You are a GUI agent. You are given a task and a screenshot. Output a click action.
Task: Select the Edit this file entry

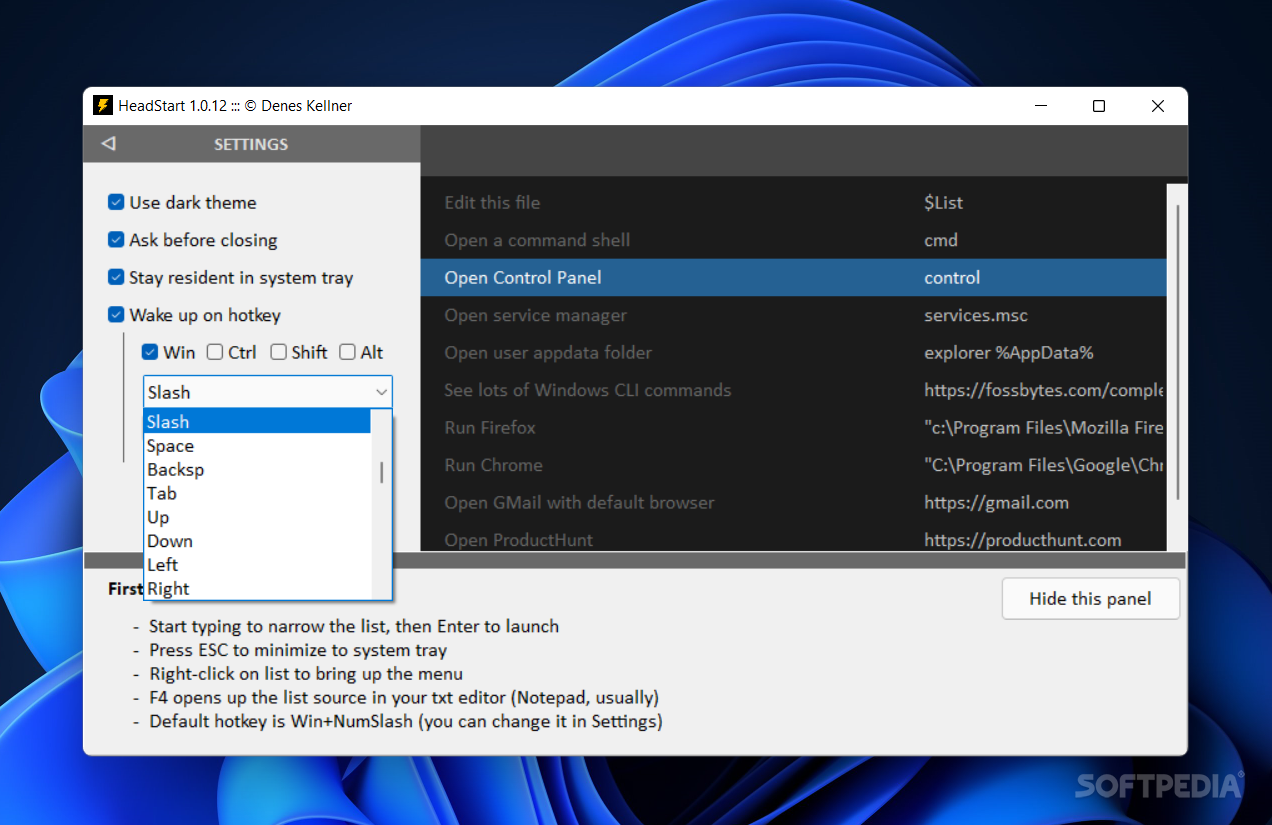(x=793, y=202)
